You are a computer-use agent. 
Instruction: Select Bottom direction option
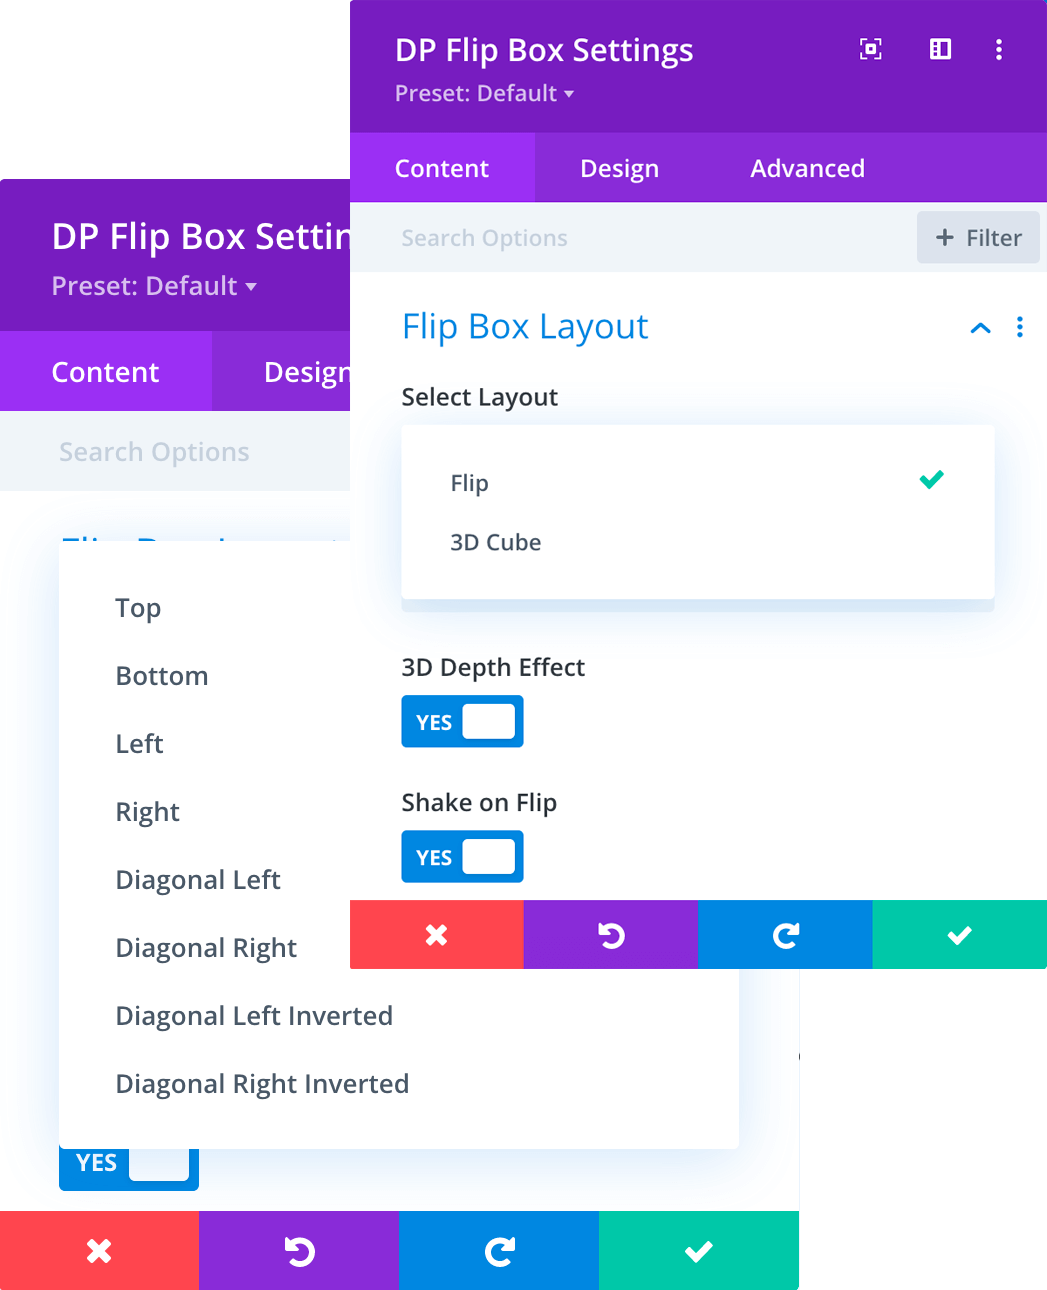[162, 676]
